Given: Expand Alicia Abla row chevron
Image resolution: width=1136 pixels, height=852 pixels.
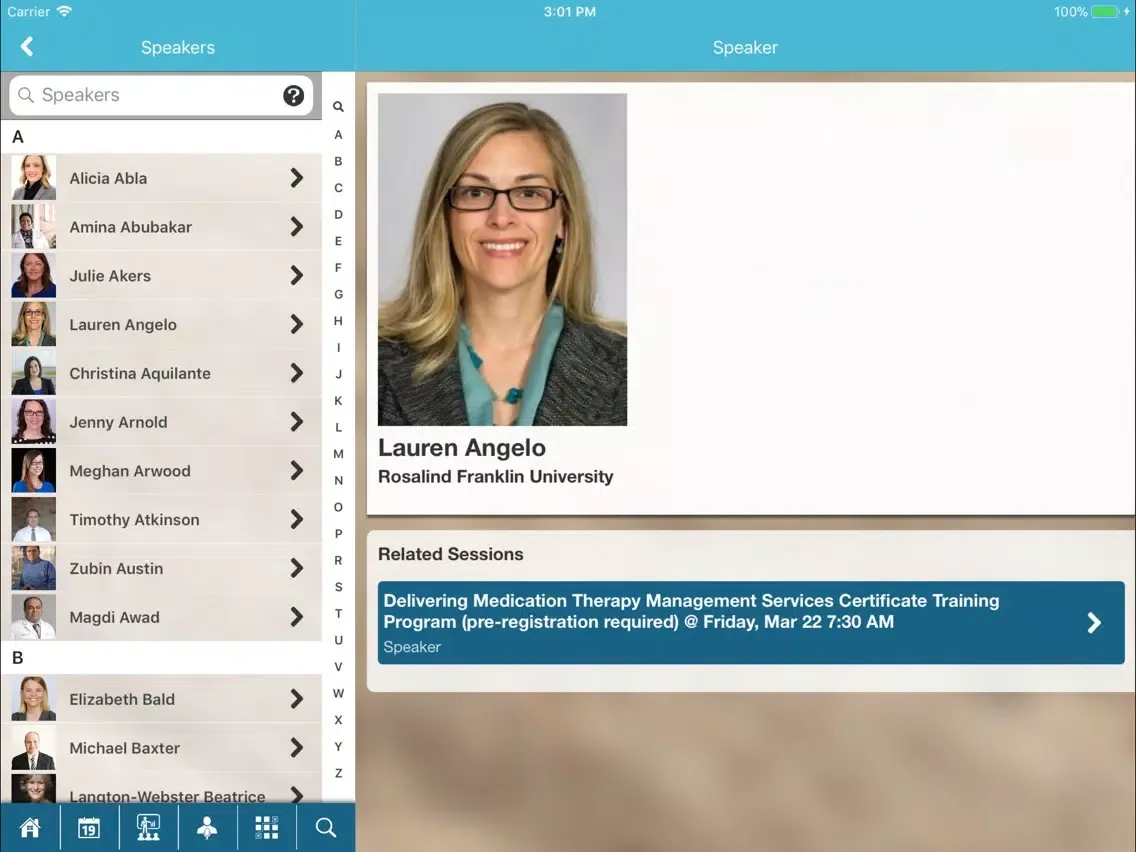Looking at the screenshot, I should coord(296,178).
